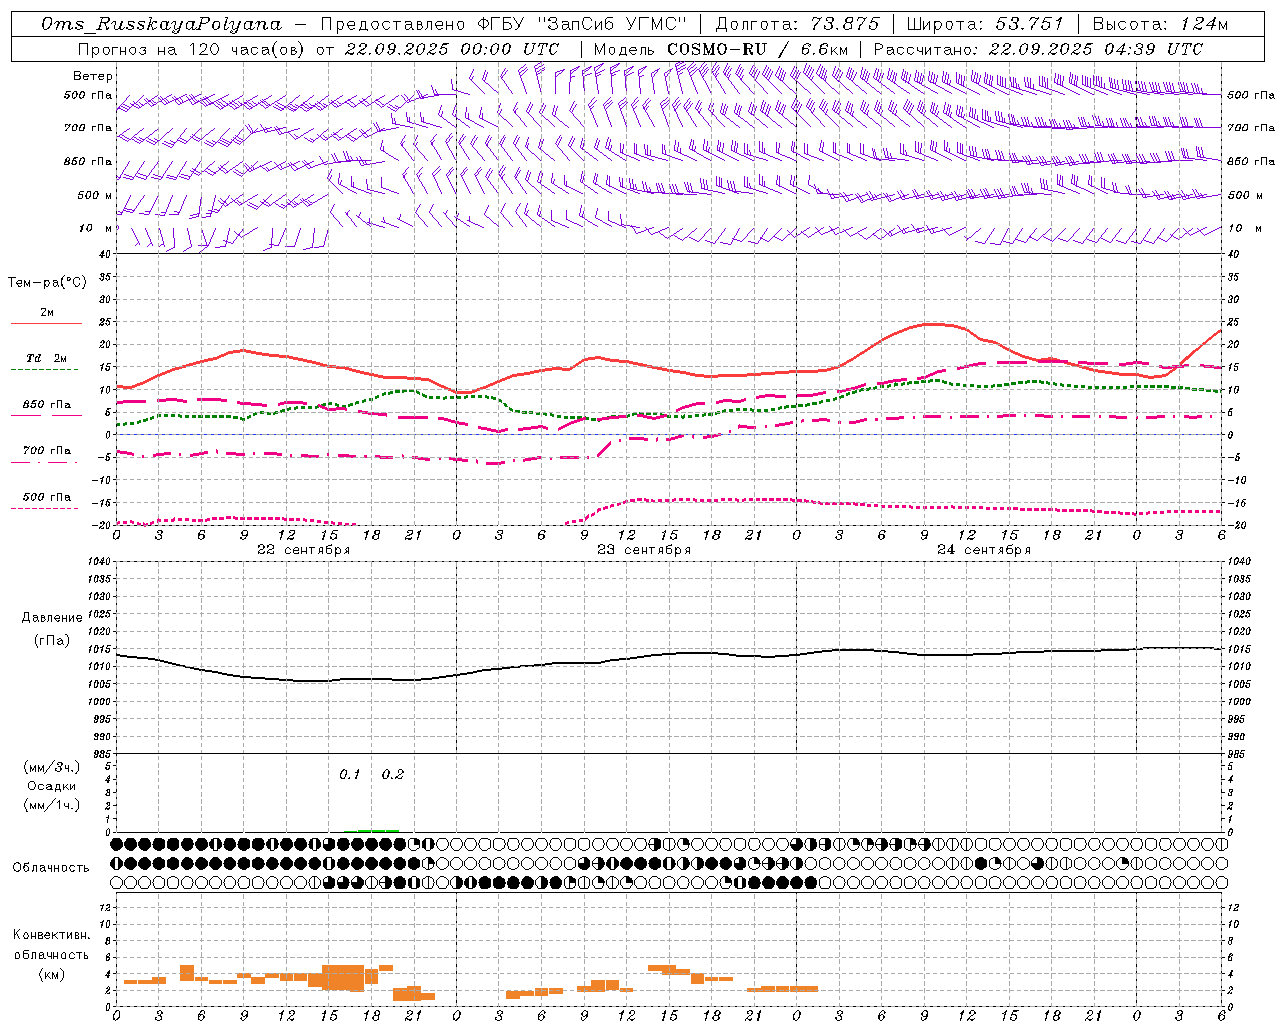
Task: Click the (гПа) unit under Давление
Action: click(x=51, y=640)
